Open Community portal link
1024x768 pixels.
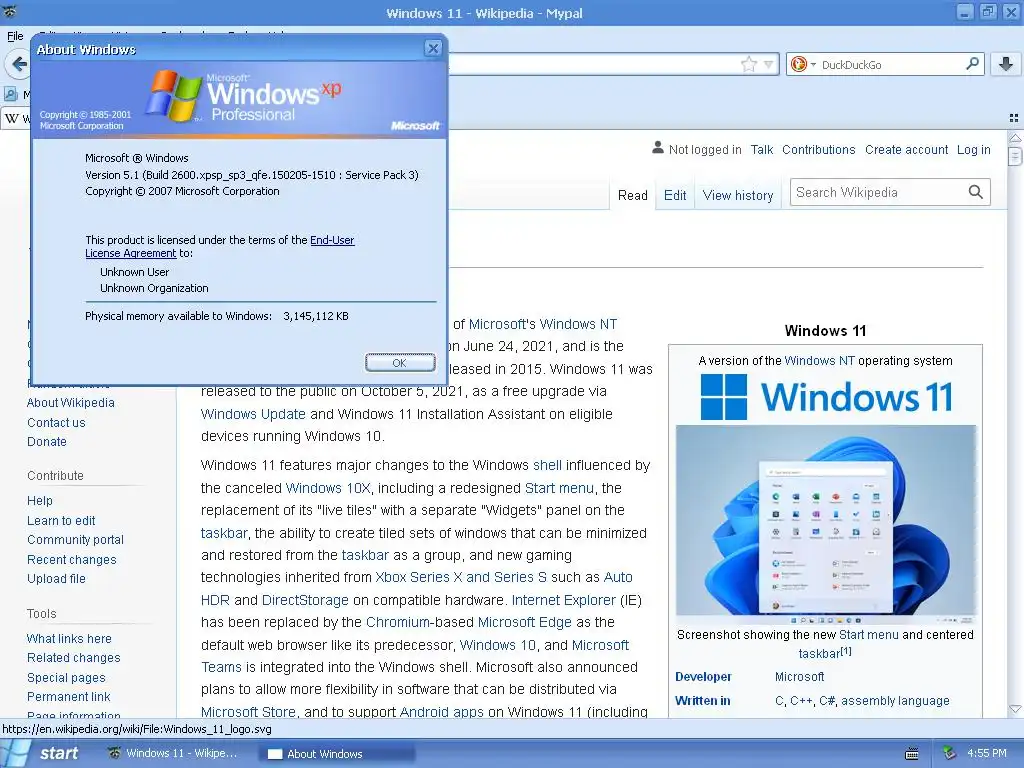click(x=75, y=540)
